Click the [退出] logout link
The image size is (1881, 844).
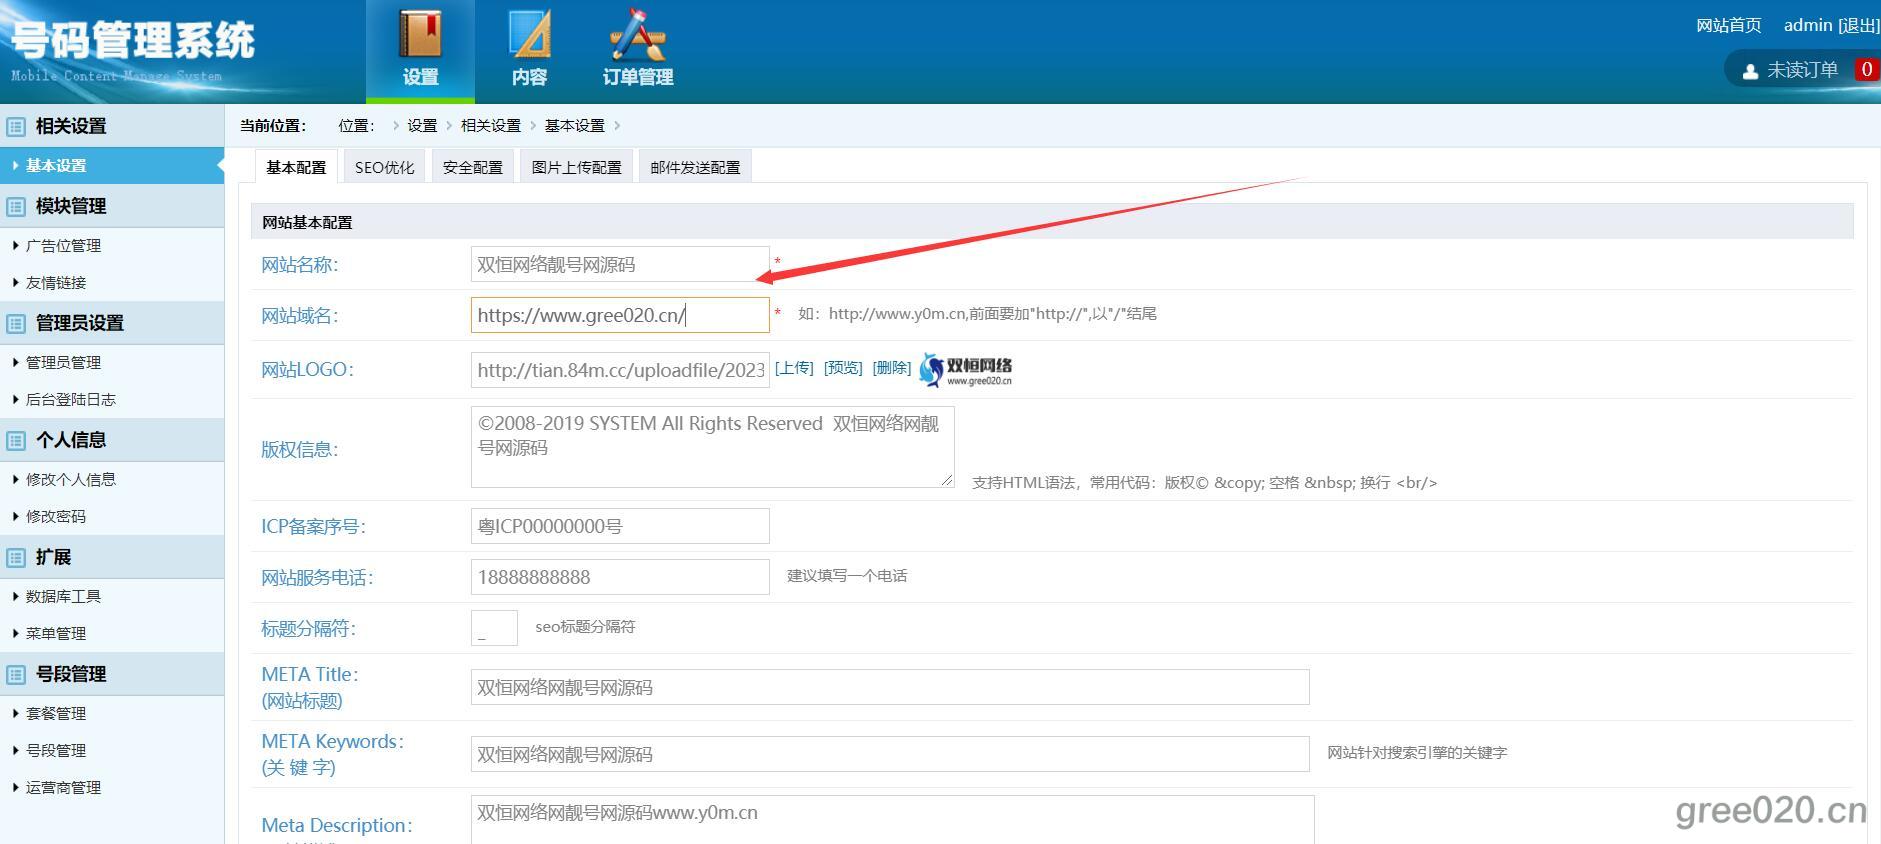point(1858,25)
